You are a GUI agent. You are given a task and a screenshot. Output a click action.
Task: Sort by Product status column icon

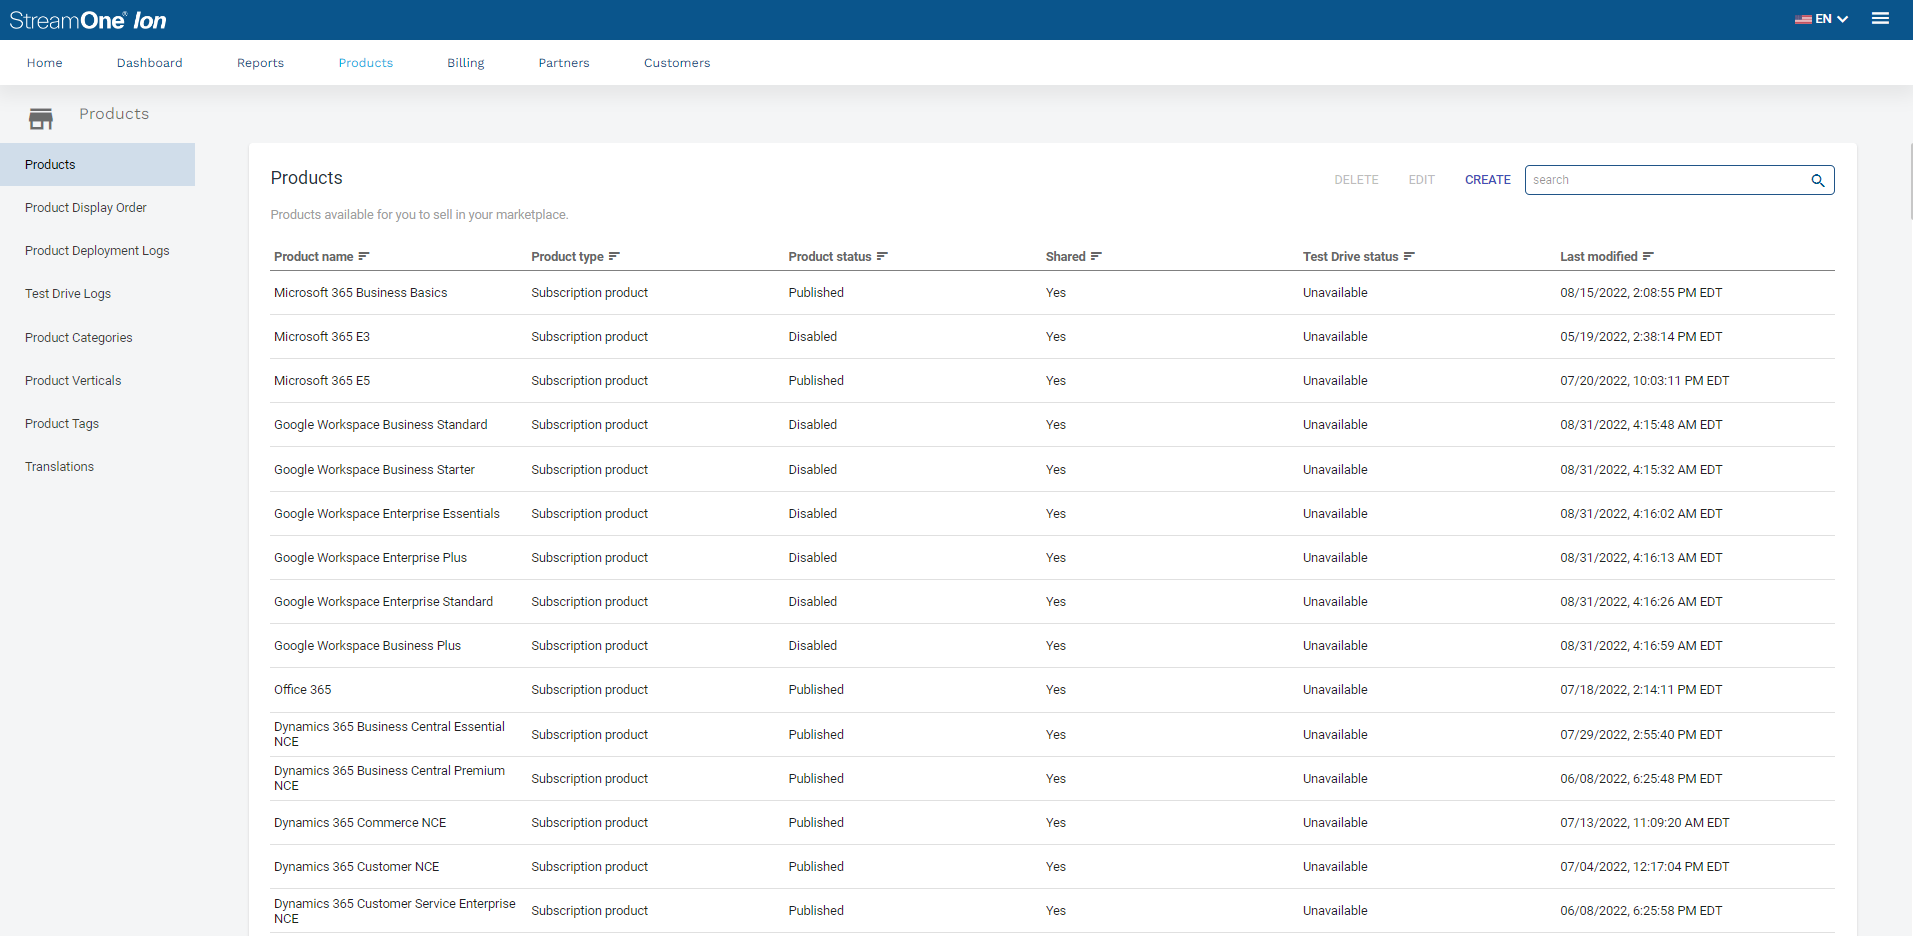pyautogui.click(x=882, y=257)
